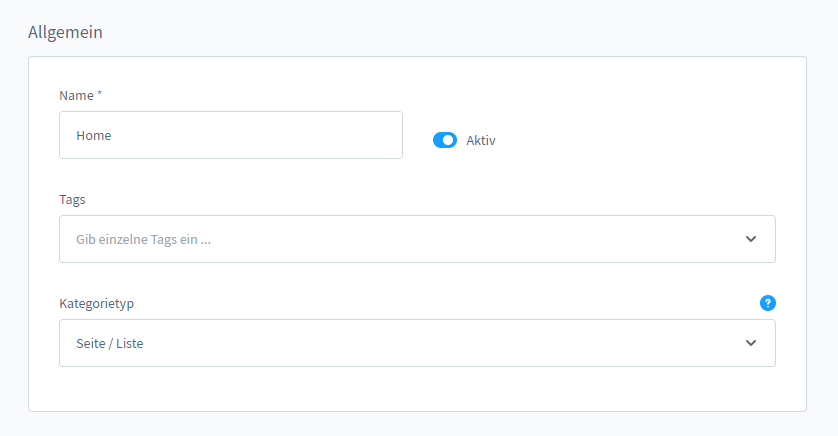Click the Kategorietyp field label
The image size is (838, 436).
coord(97,303)
